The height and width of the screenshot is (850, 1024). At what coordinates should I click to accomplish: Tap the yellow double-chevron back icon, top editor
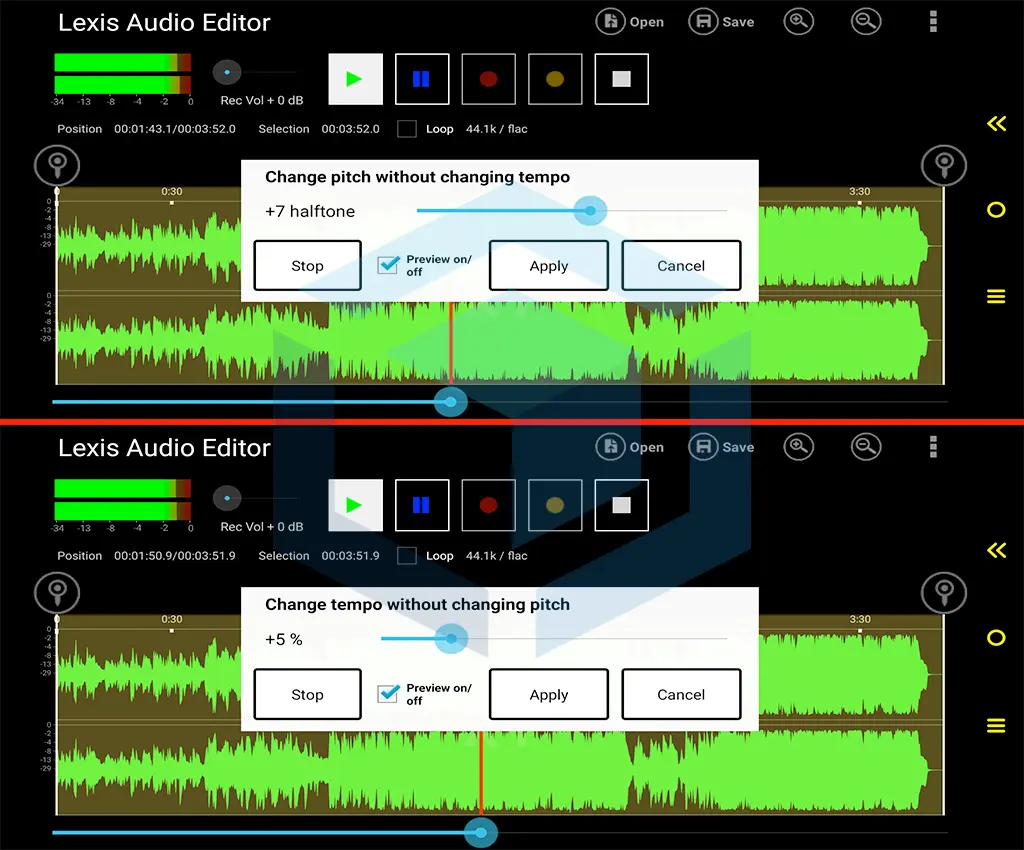996,123
